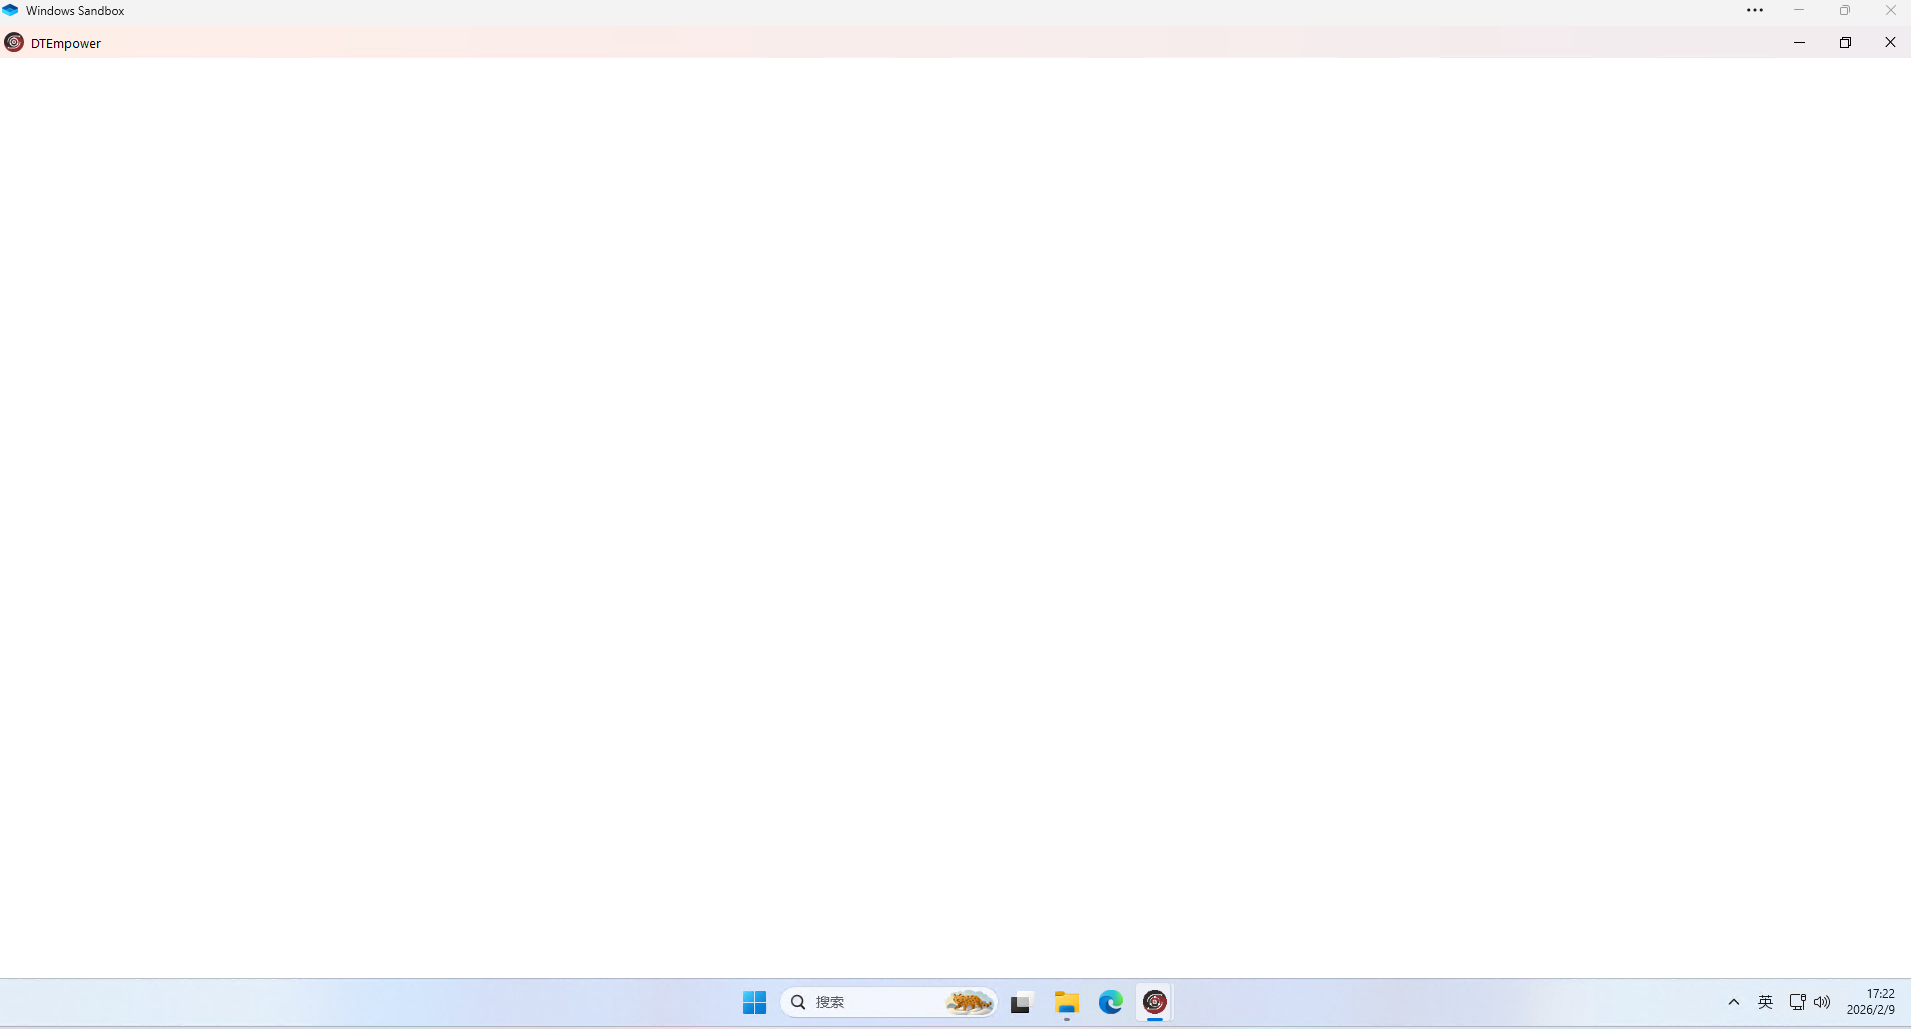Image resolution: width=1911 pixels, height=1029 pixels.
Task: Click the volume speaker icon in the tray
Action: [x=1822, y=1002]
